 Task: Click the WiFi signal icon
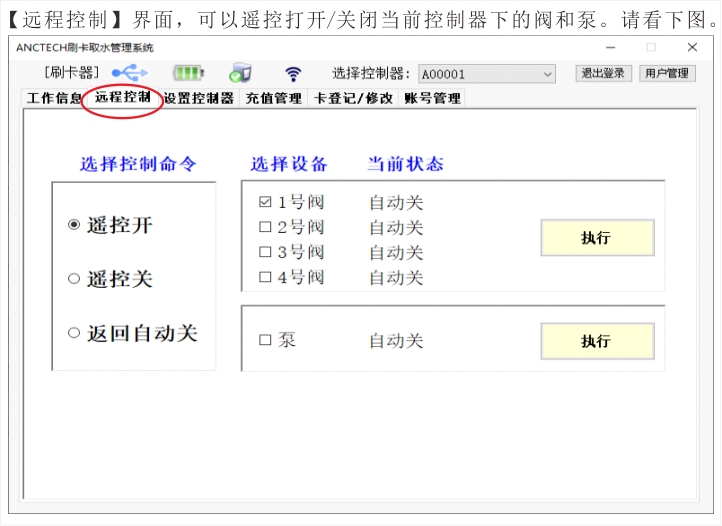[x=293, y=73]
